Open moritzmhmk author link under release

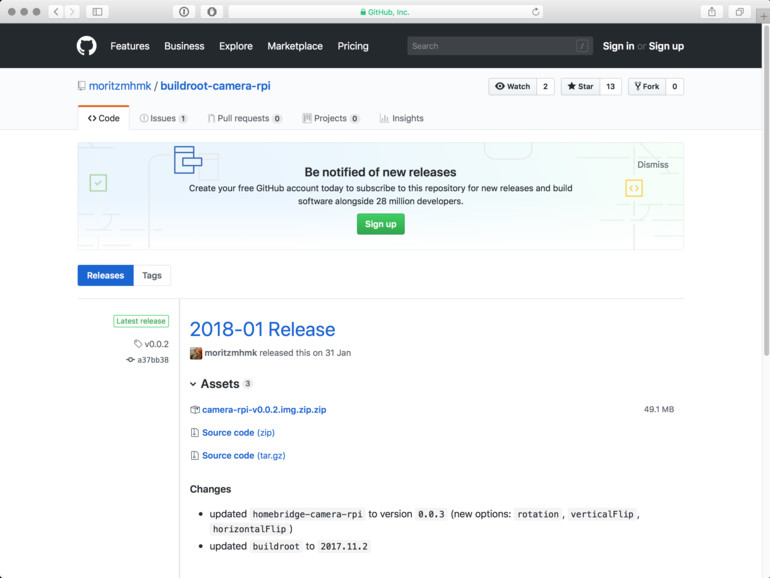(231, 353)
